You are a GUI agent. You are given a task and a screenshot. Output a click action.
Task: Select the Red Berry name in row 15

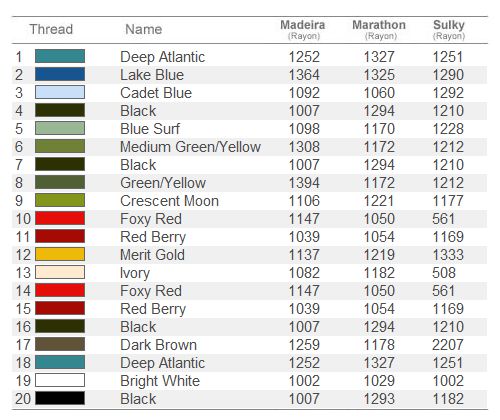[153, 309]
